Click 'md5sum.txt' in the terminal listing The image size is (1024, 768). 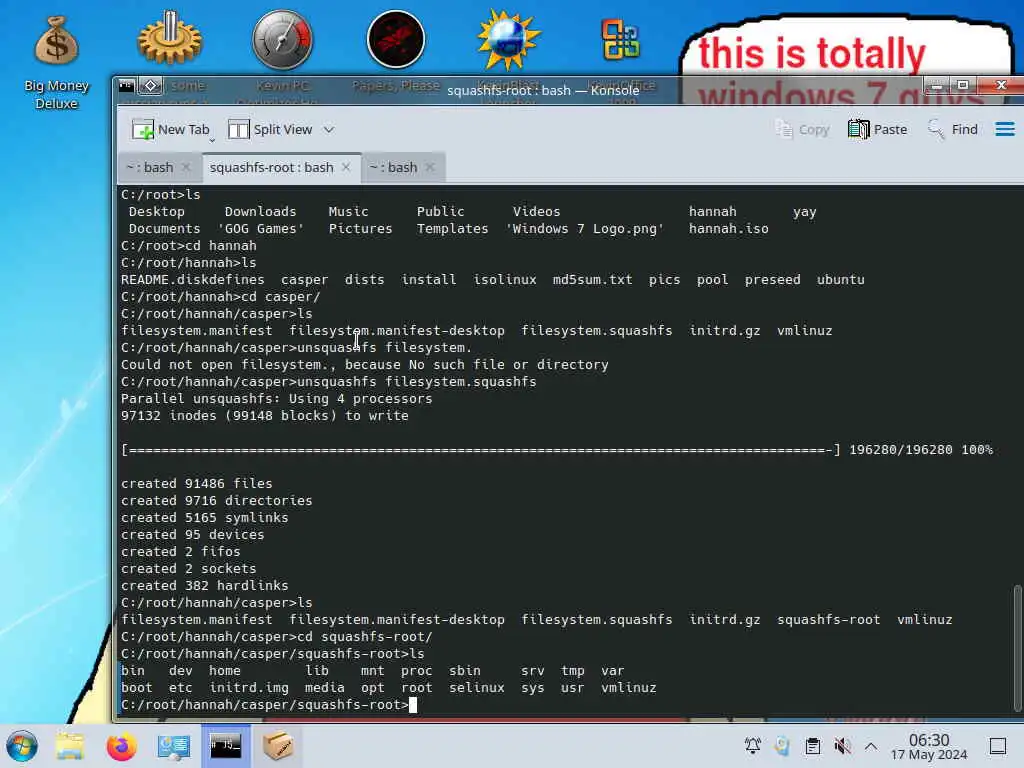592,280
